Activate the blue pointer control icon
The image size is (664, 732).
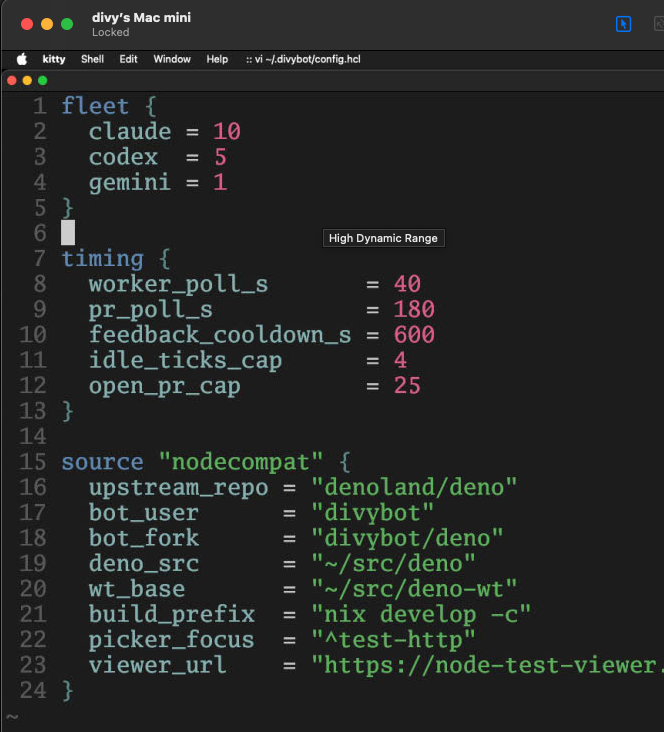(623, 24)
